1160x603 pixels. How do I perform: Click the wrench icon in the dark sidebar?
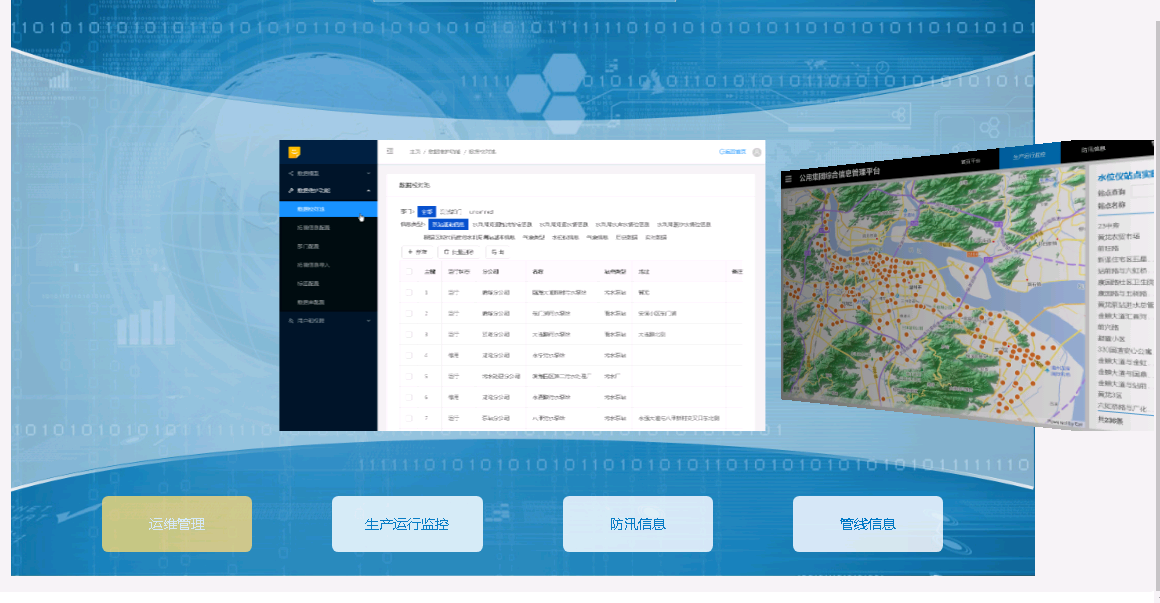(291, 190)
